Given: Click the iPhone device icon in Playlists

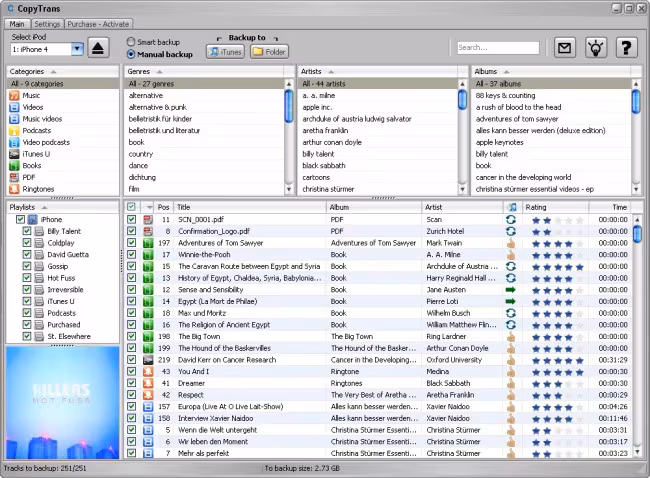Looking at the screenshot, I should [x=32, y=219].
